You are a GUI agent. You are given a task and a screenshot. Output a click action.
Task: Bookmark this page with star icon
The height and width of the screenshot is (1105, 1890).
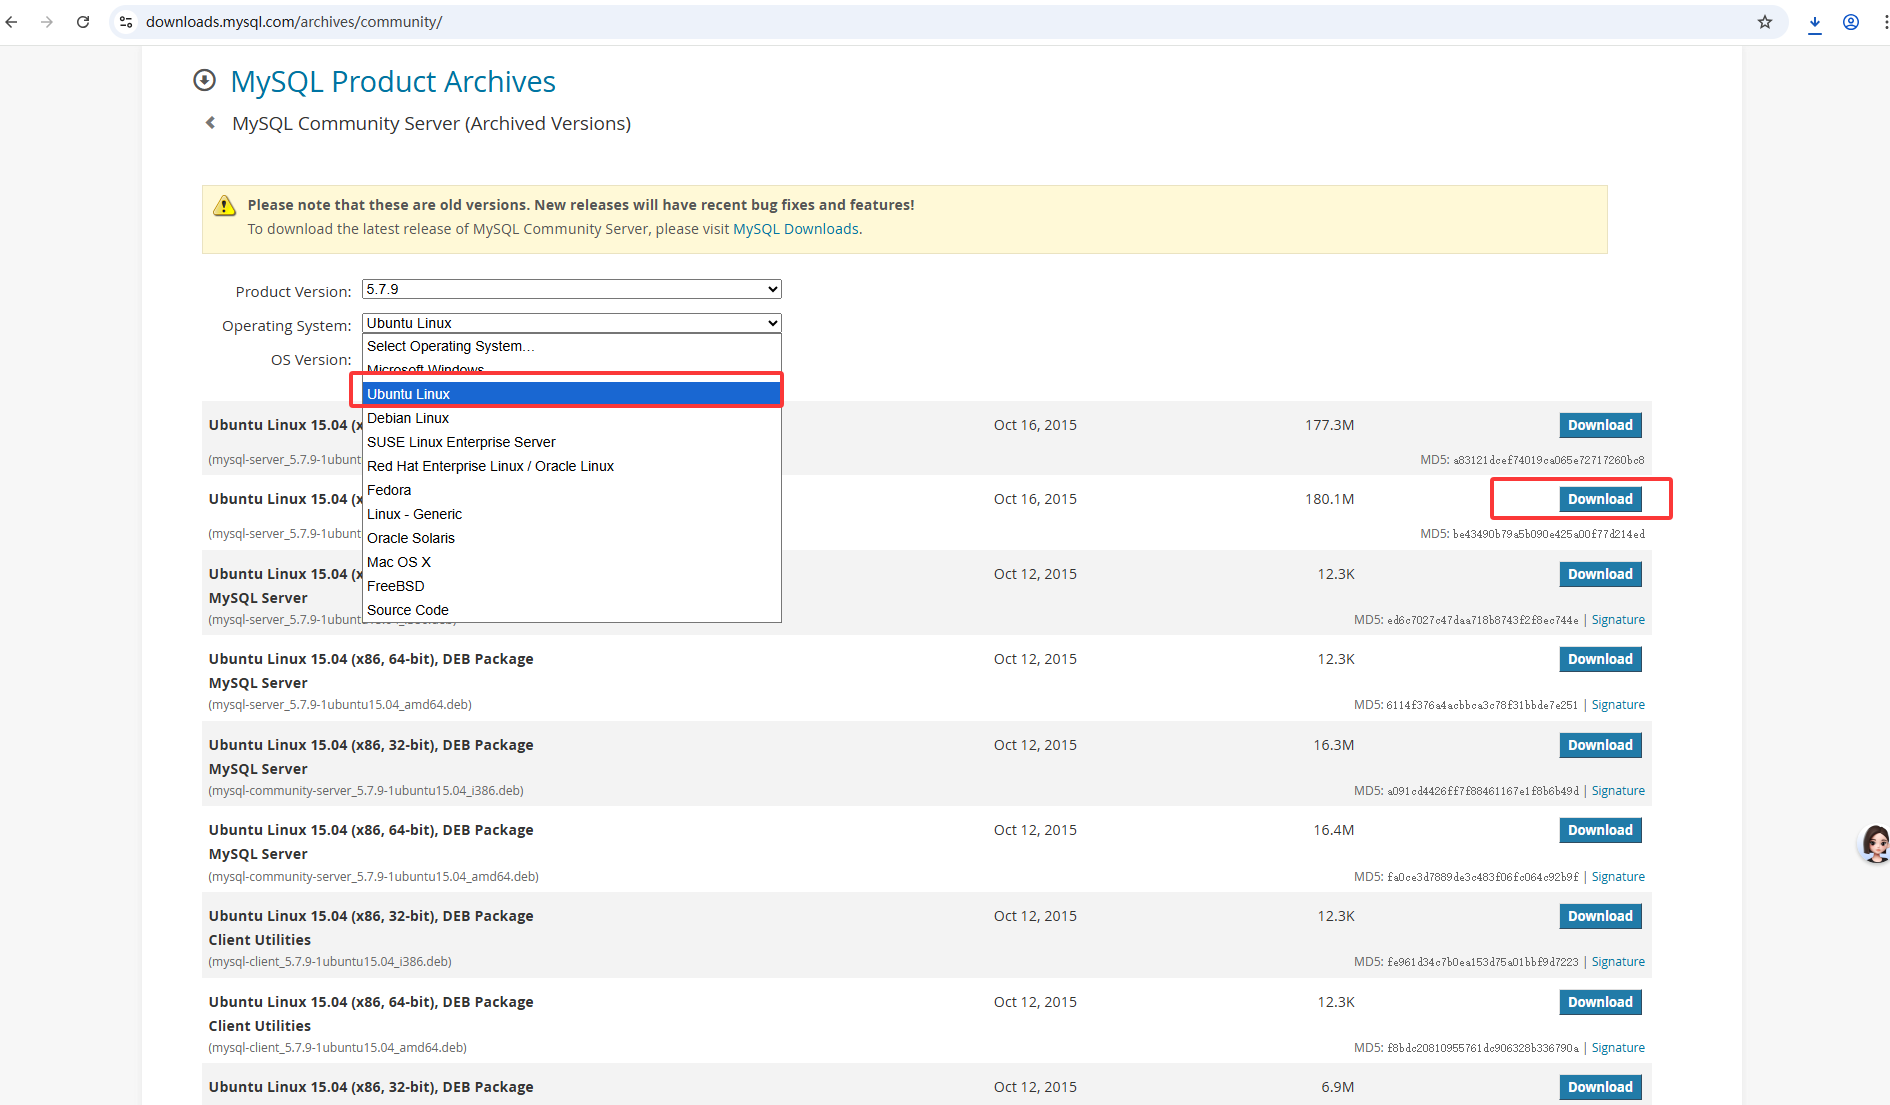[x=1765, y=22]
